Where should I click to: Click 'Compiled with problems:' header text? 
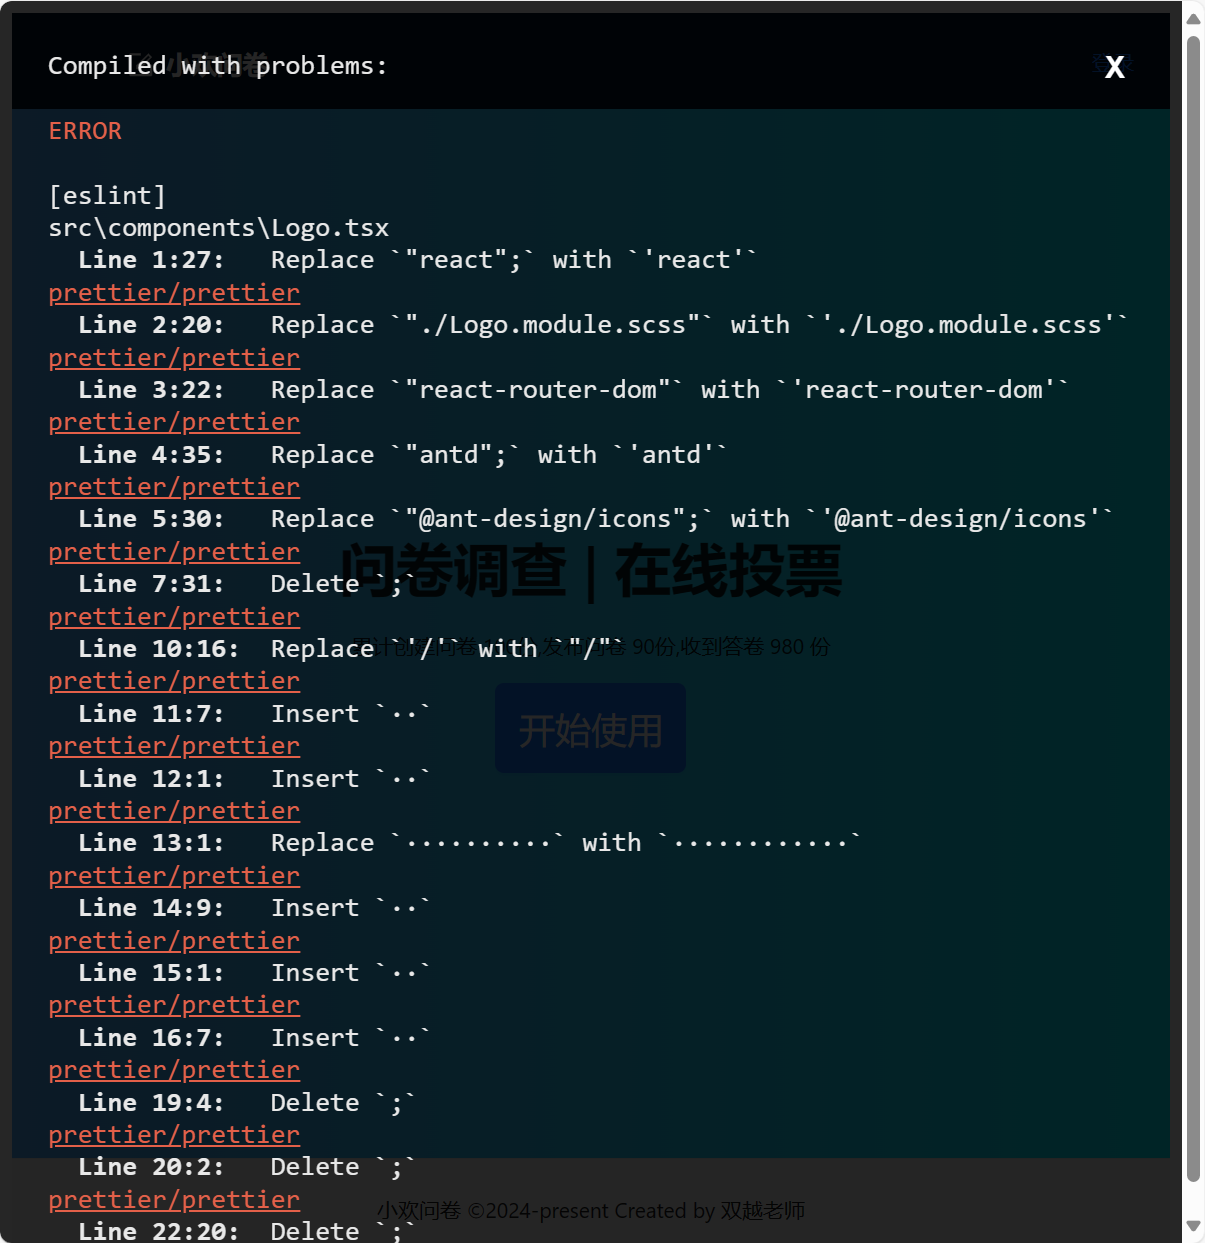[x=218, y=66]
